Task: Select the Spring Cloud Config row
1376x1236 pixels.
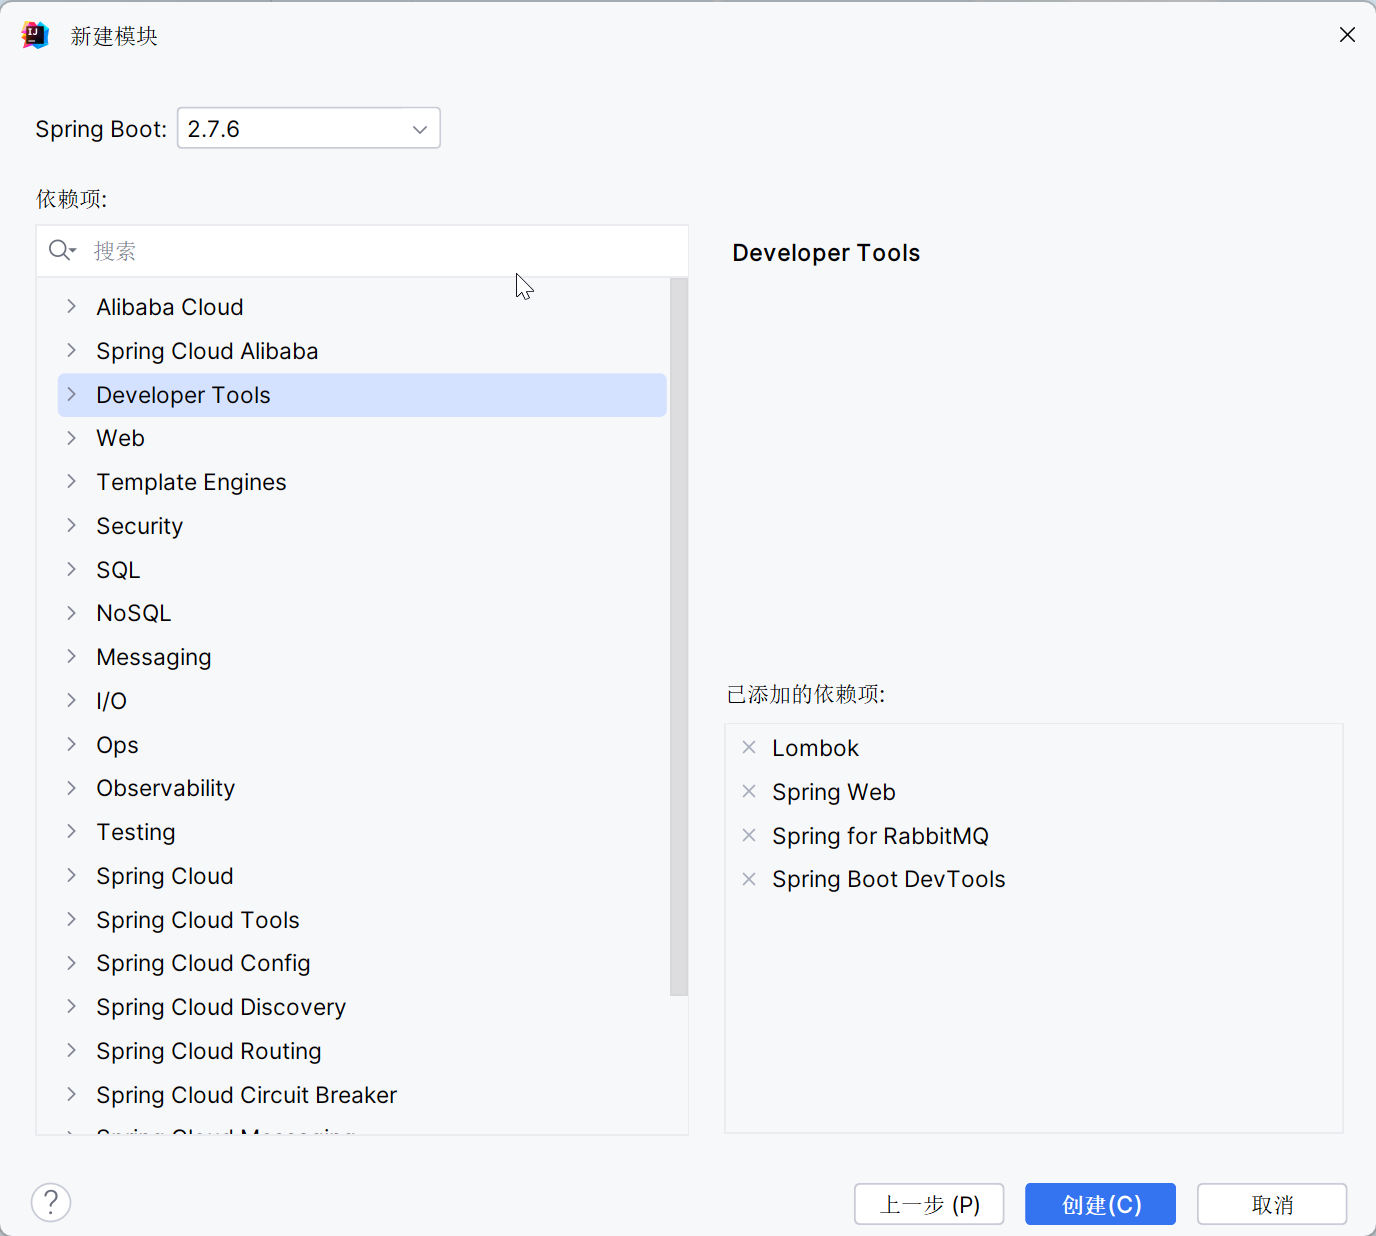Action: point(362,963)
